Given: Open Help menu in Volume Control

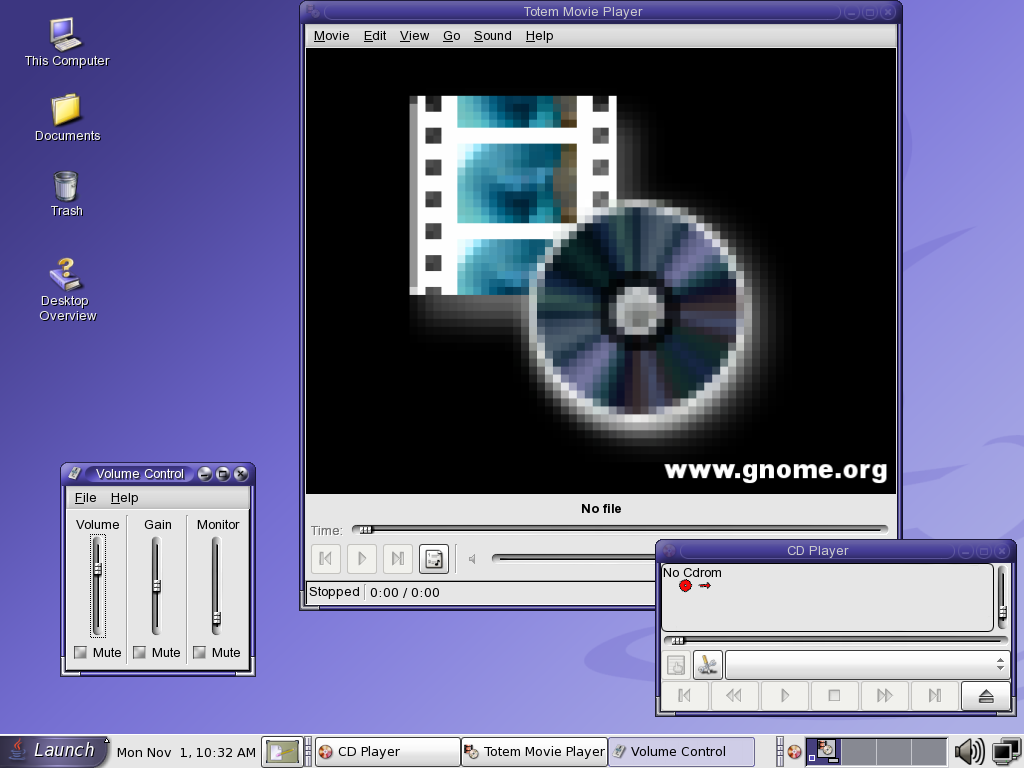Looking at the screenshot, I should point(124,498).
